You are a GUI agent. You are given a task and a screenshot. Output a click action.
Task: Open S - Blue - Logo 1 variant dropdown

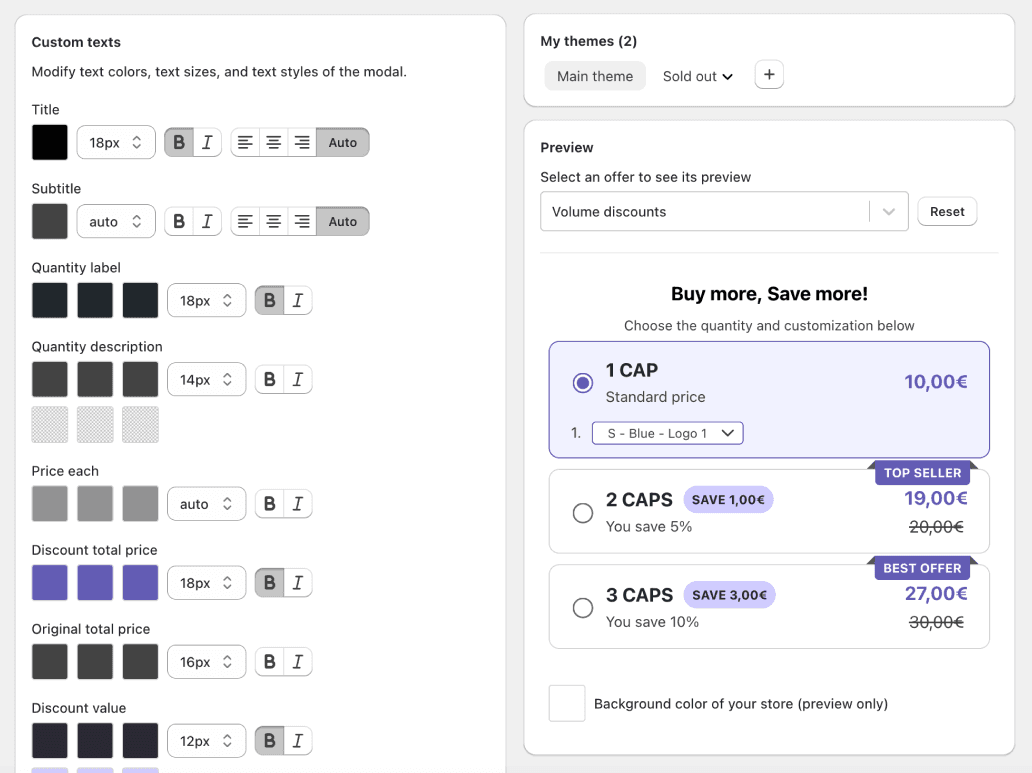pos(667,433)
